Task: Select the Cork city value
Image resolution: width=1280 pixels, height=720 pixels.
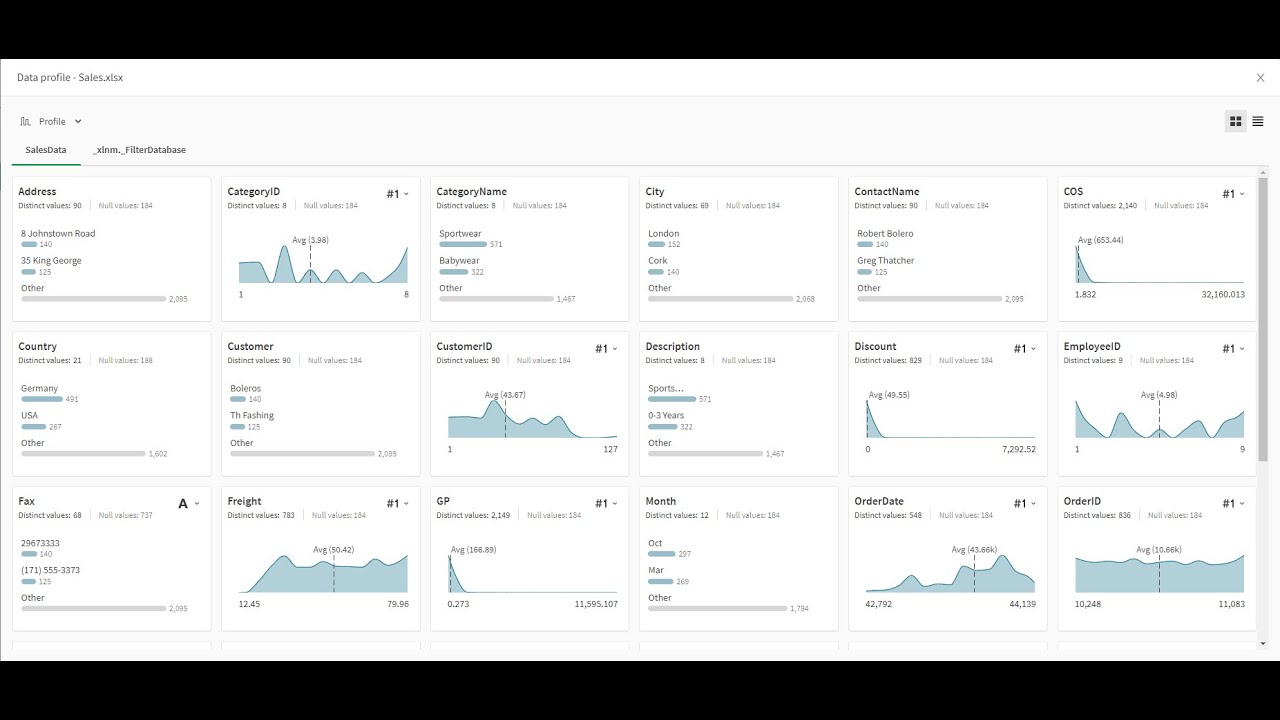Action: click(x=657, y=261)
